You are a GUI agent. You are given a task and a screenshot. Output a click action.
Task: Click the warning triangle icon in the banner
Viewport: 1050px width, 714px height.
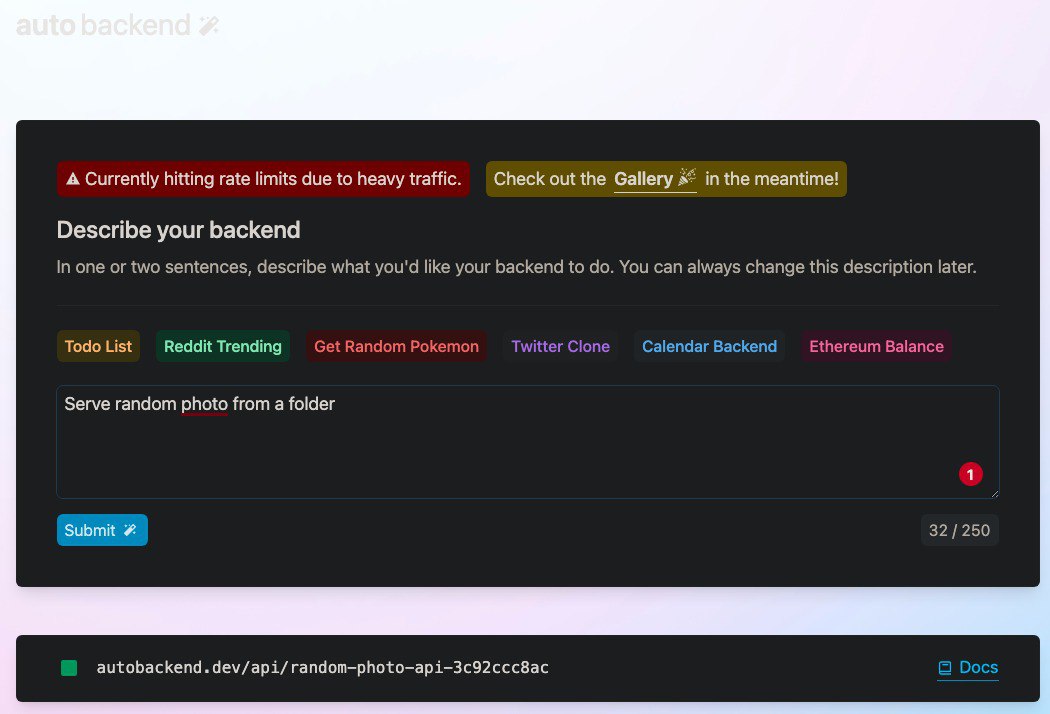72,180
